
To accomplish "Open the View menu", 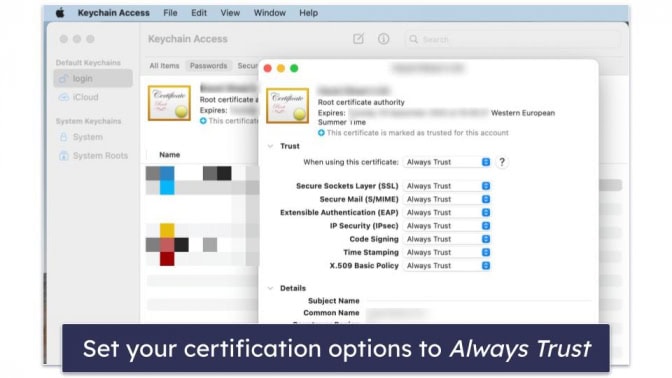I will click(230, 13).
